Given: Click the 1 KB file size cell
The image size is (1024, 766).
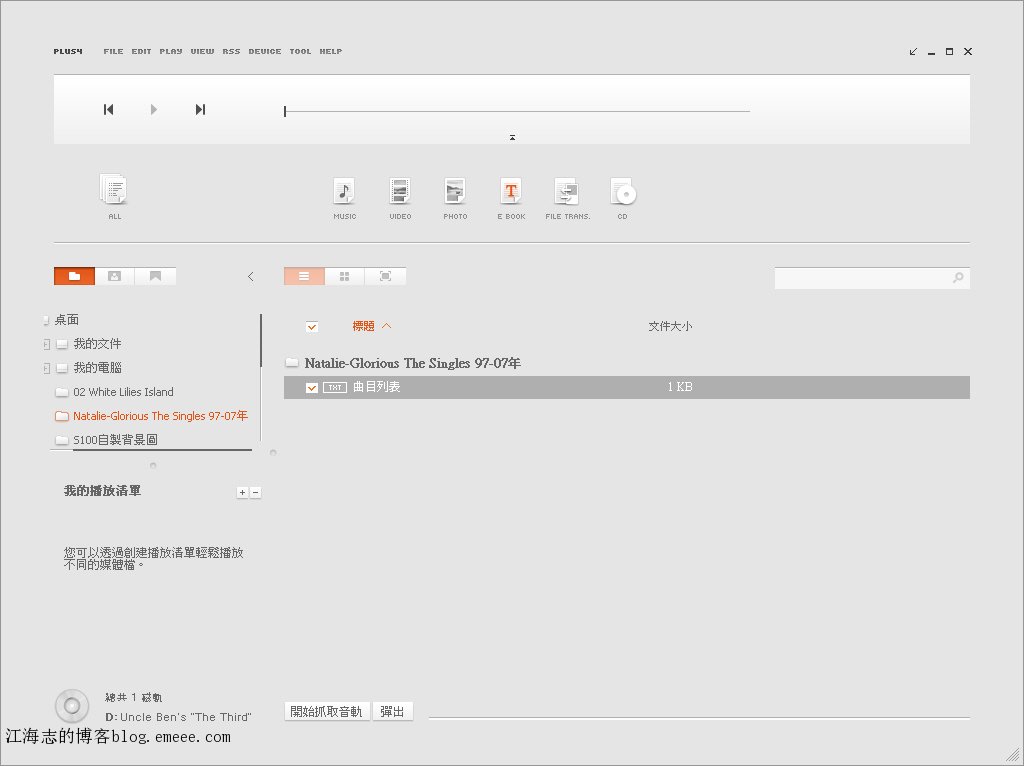Looking at the screenshot, I should pos(680,387).
